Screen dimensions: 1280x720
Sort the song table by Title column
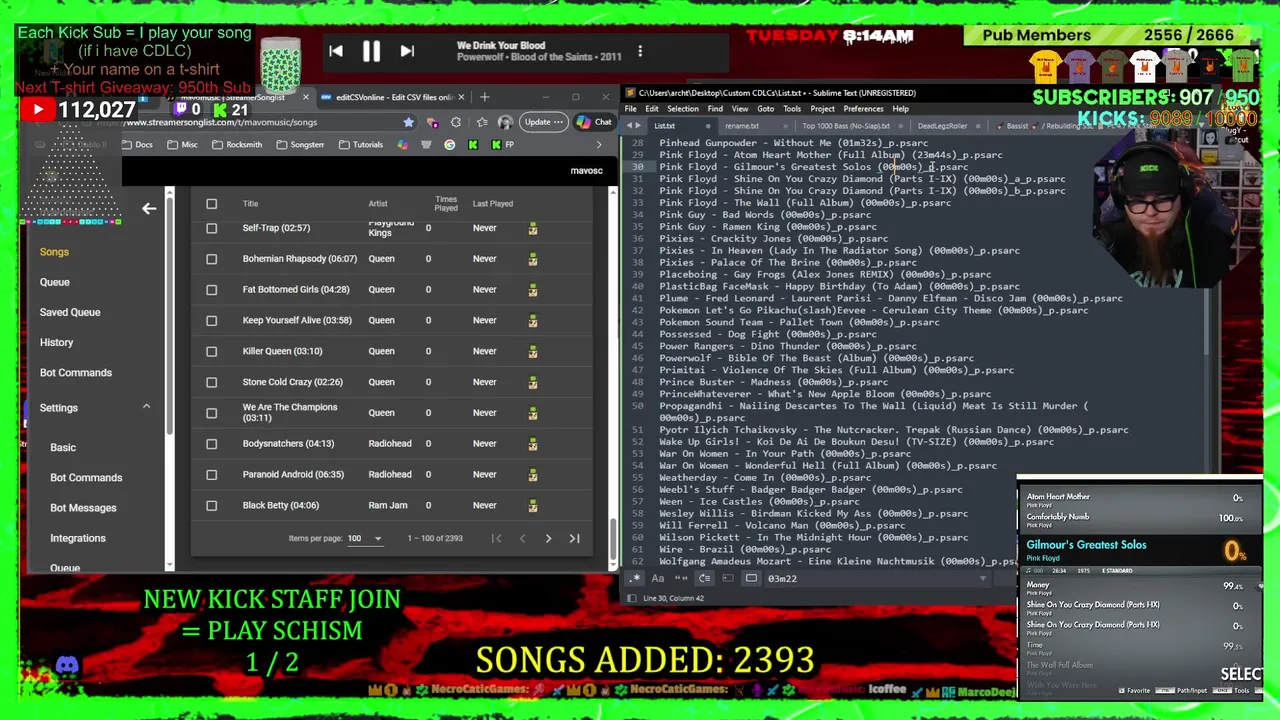pyautogui.click(x=250, y=204)
